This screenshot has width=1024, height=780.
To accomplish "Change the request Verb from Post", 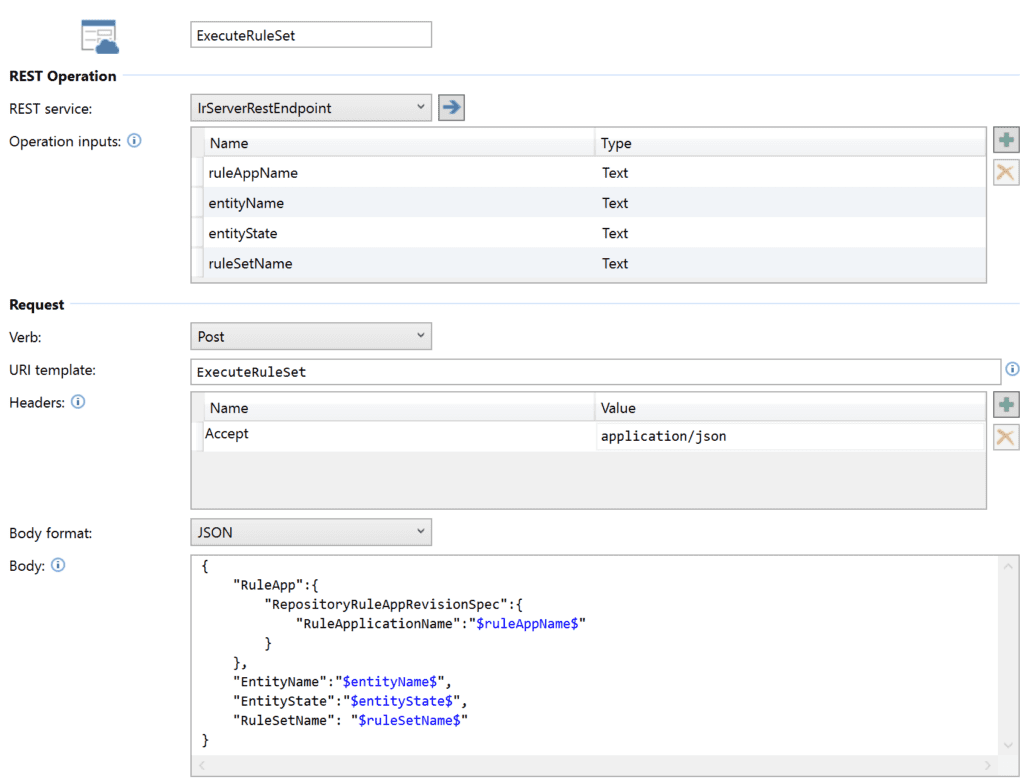I will 421,336.
